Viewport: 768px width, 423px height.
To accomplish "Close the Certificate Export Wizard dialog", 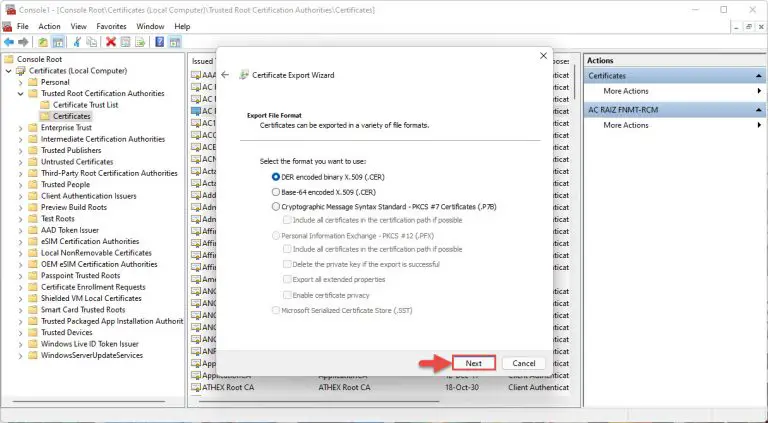I will click(543, 56).
